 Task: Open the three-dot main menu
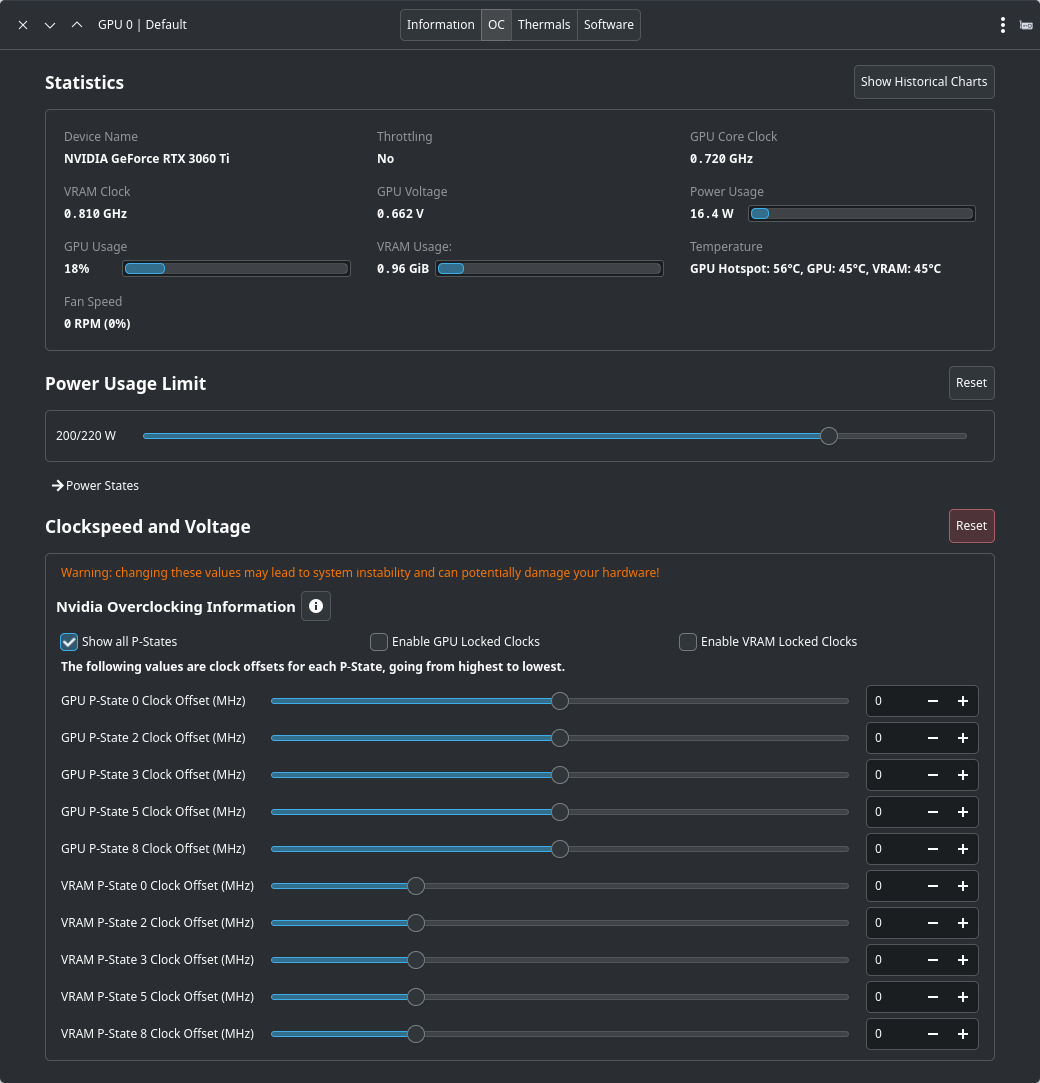[x=1002, y=25]
